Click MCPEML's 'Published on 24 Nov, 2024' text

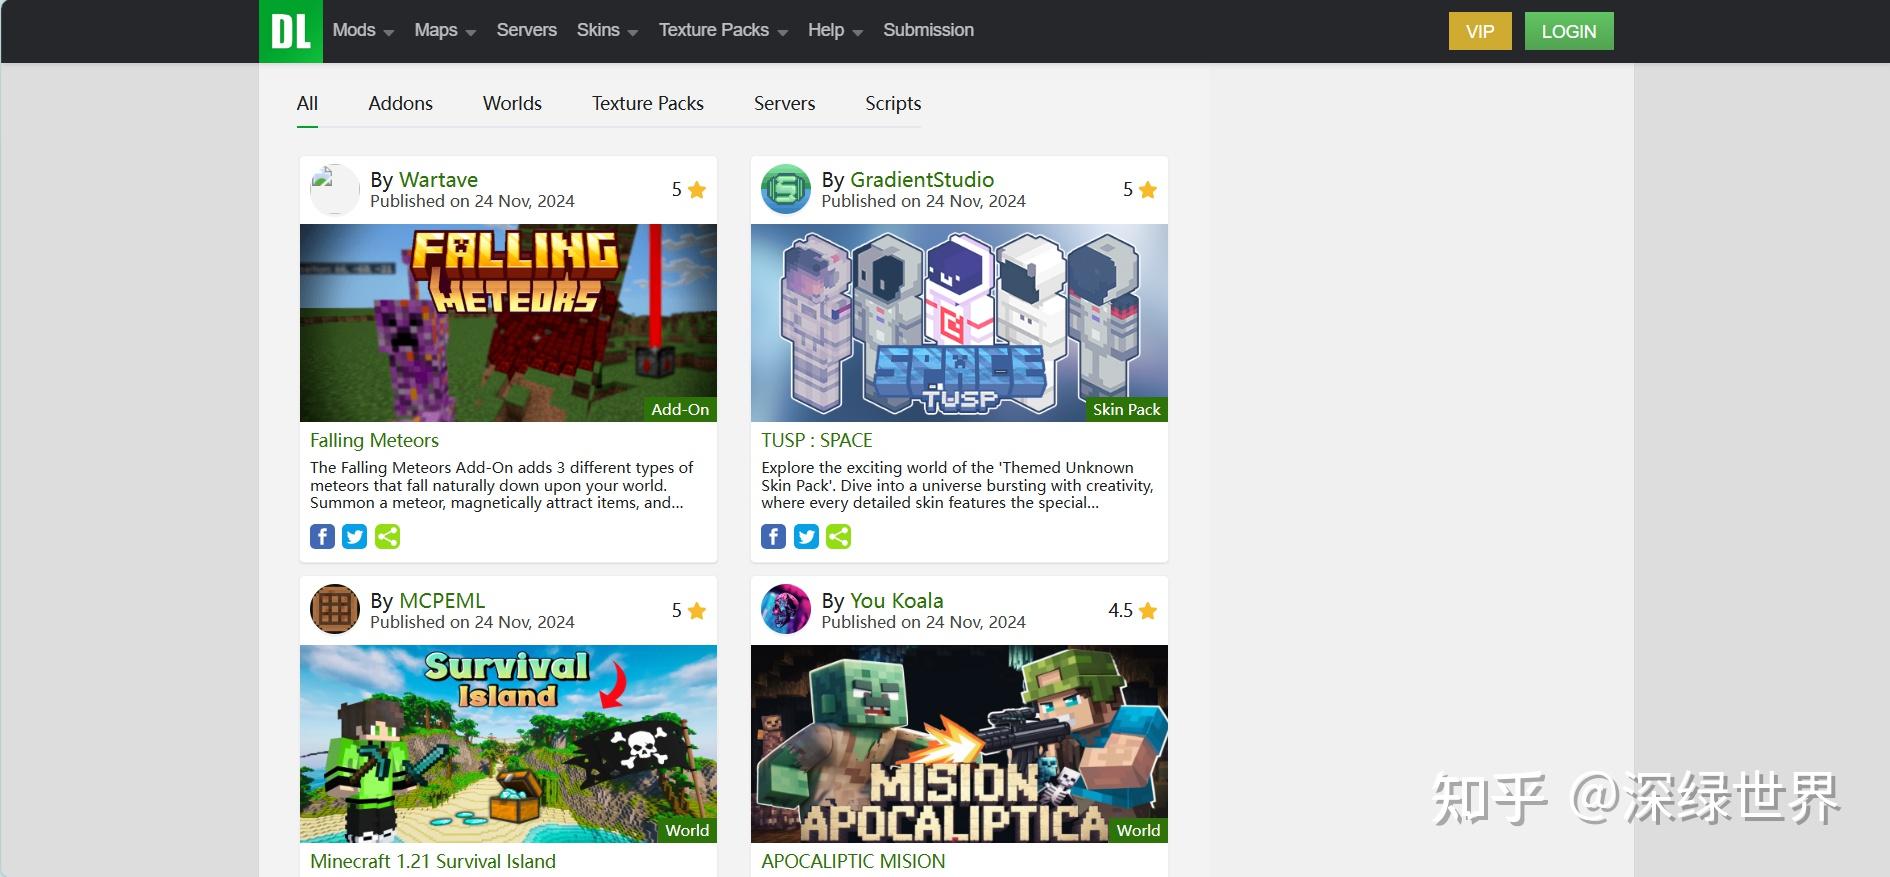point(472,622)
